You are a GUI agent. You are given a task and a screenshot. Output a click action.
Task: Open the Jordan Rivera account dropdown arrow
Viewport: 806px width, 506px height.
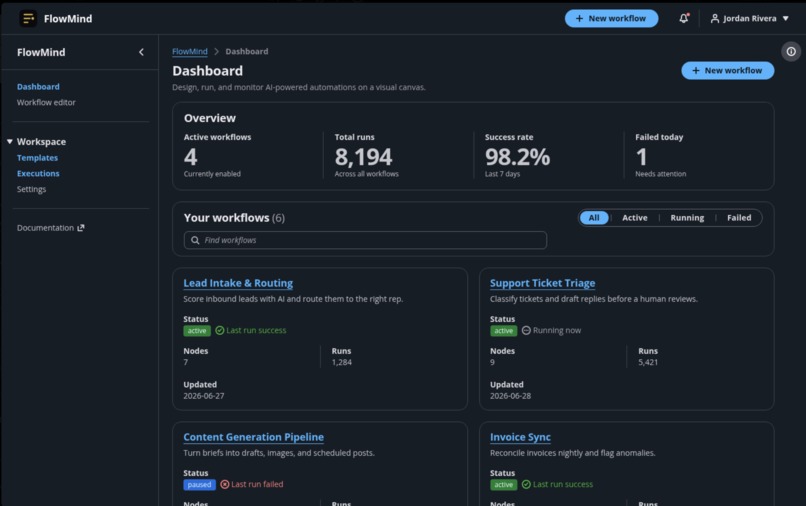click(x=785, y=19)
